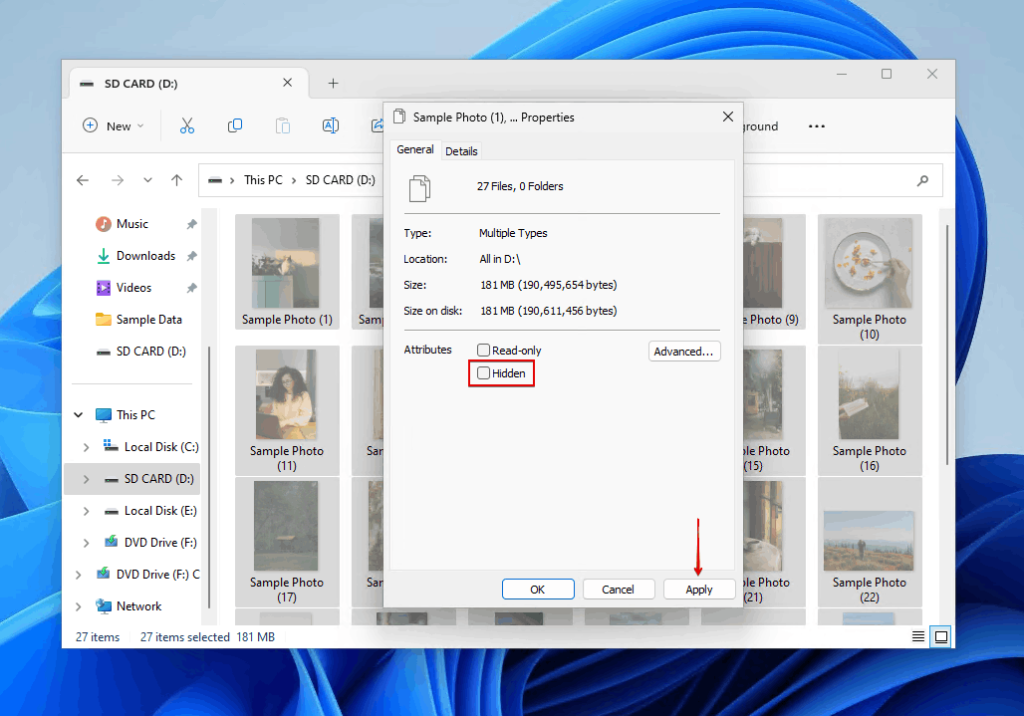This screenshot has height=716, width=1024.
Task: Click the Share icon in the toolbar
Action: 379,126
